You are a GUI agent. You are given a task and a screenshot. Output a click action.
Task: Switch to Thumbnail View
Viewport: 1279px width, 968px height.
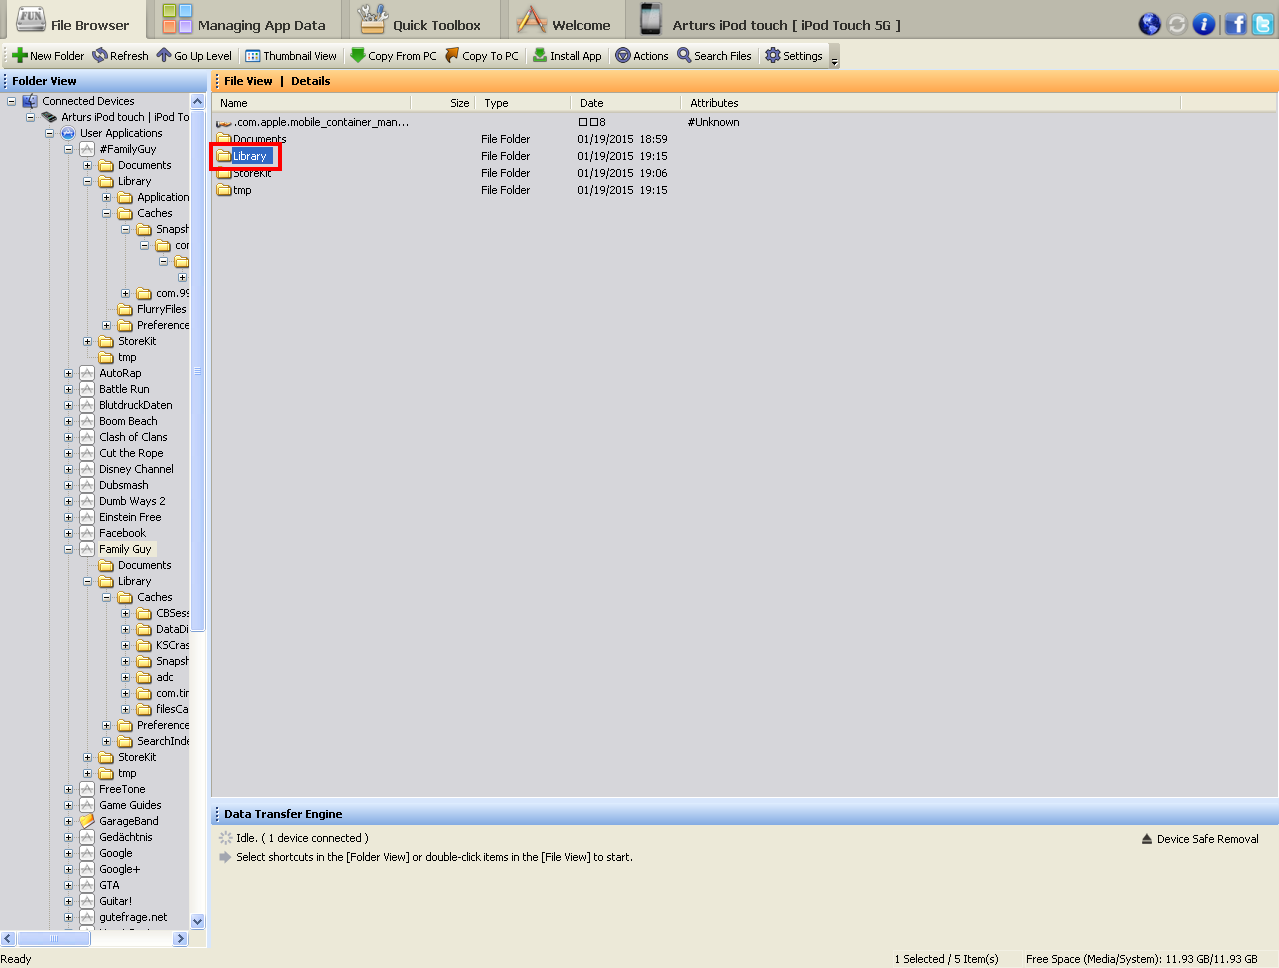click(291, 56)
